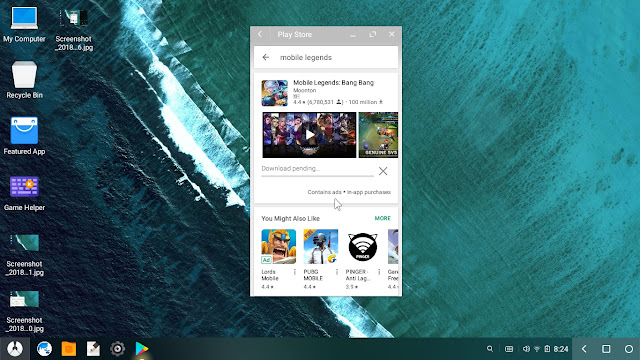Open the keyboard tray icon
The width and height of the screenshot is (640, 360).
(509, 349)
